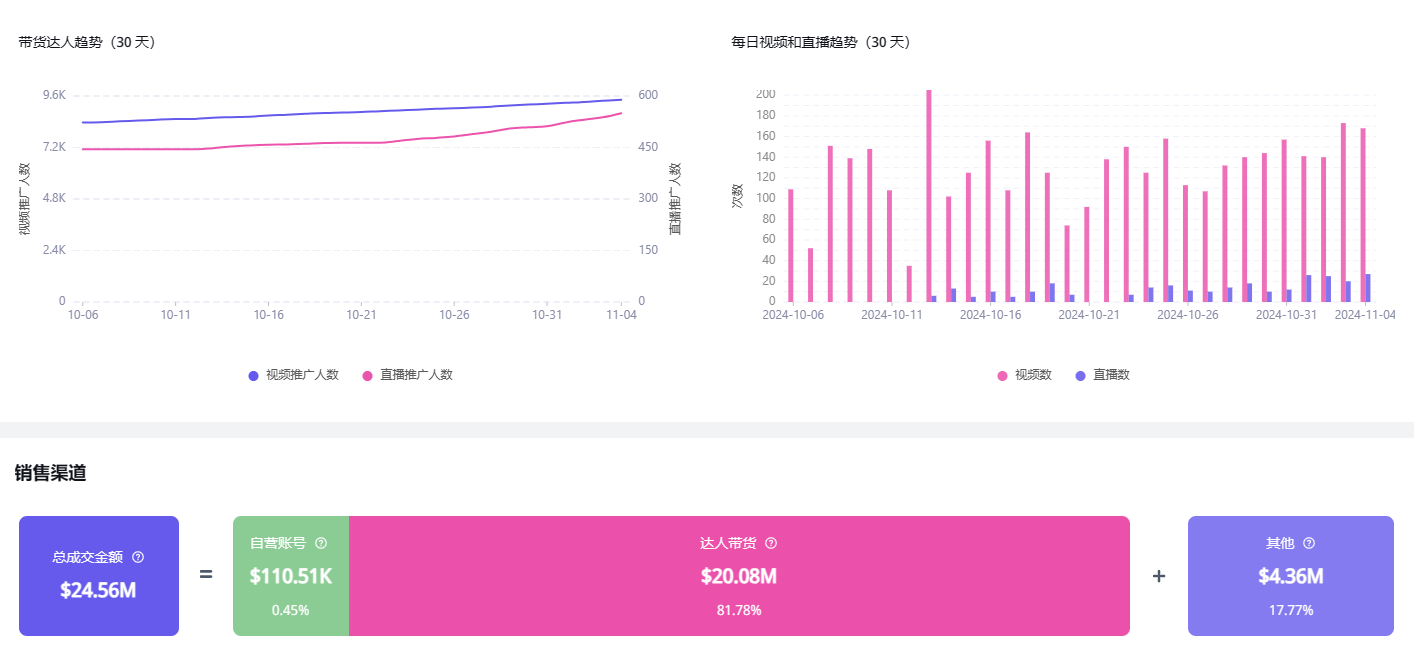Screen dimensions: 1414x663
Task: Click the 2024-10-21 axis date label
Action: click(1088, 314)
